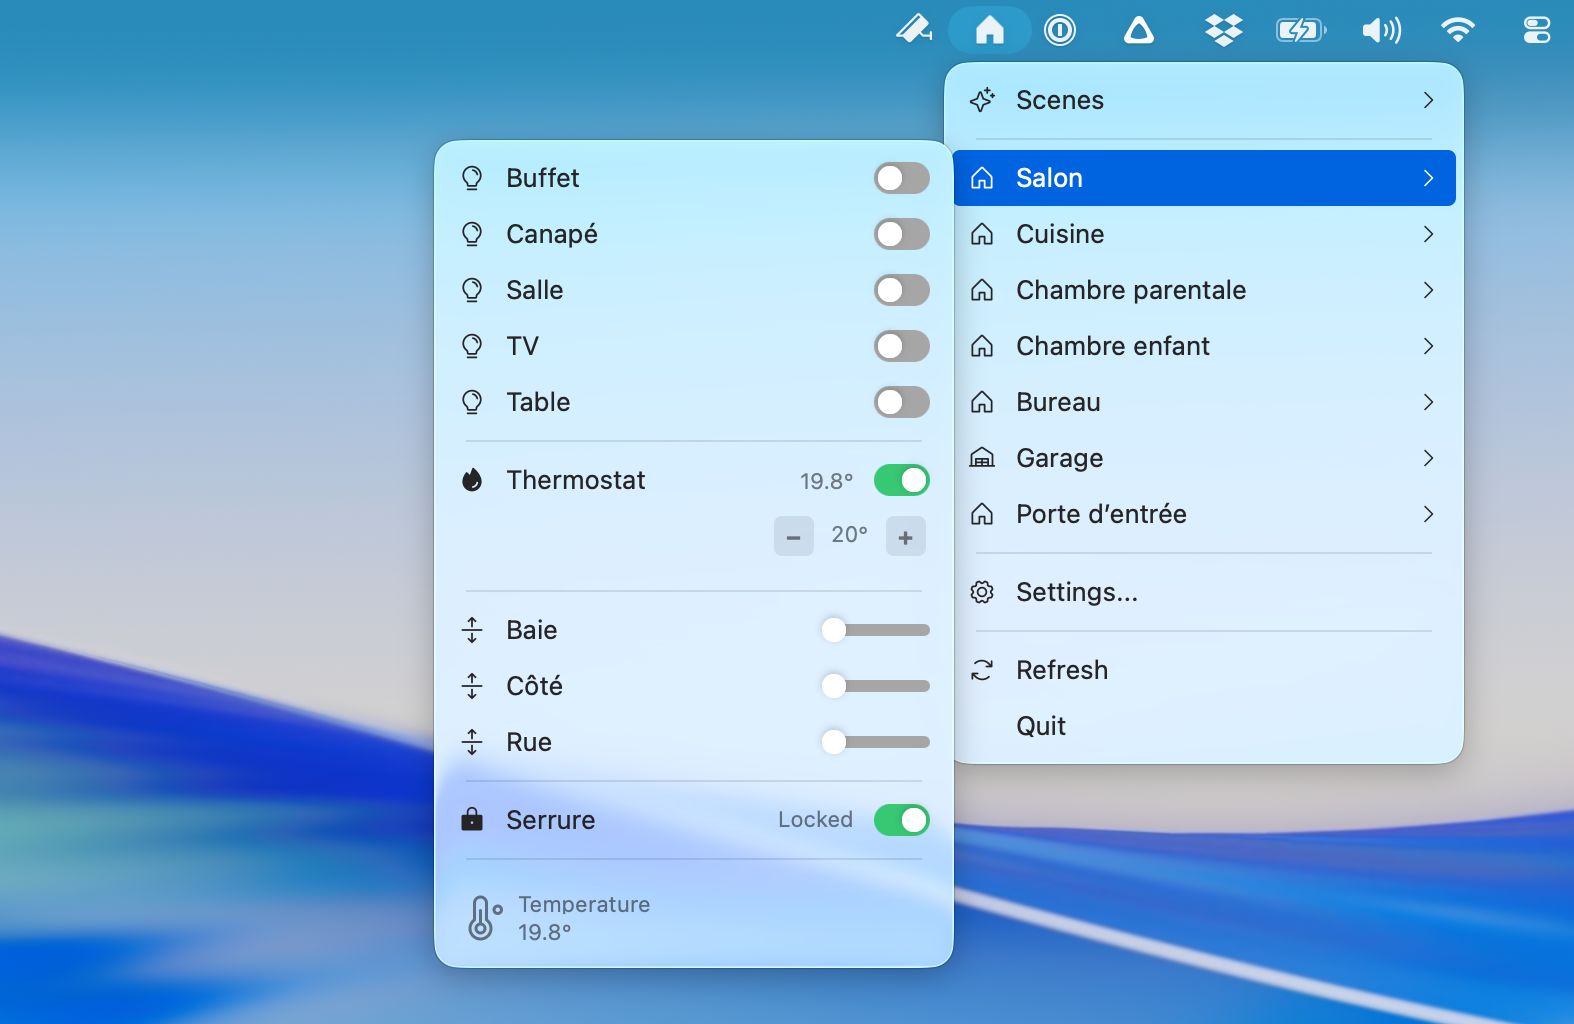Select the Bureau menu entry
This screenshot has height=1024, width=1574.
[1058, 402]
